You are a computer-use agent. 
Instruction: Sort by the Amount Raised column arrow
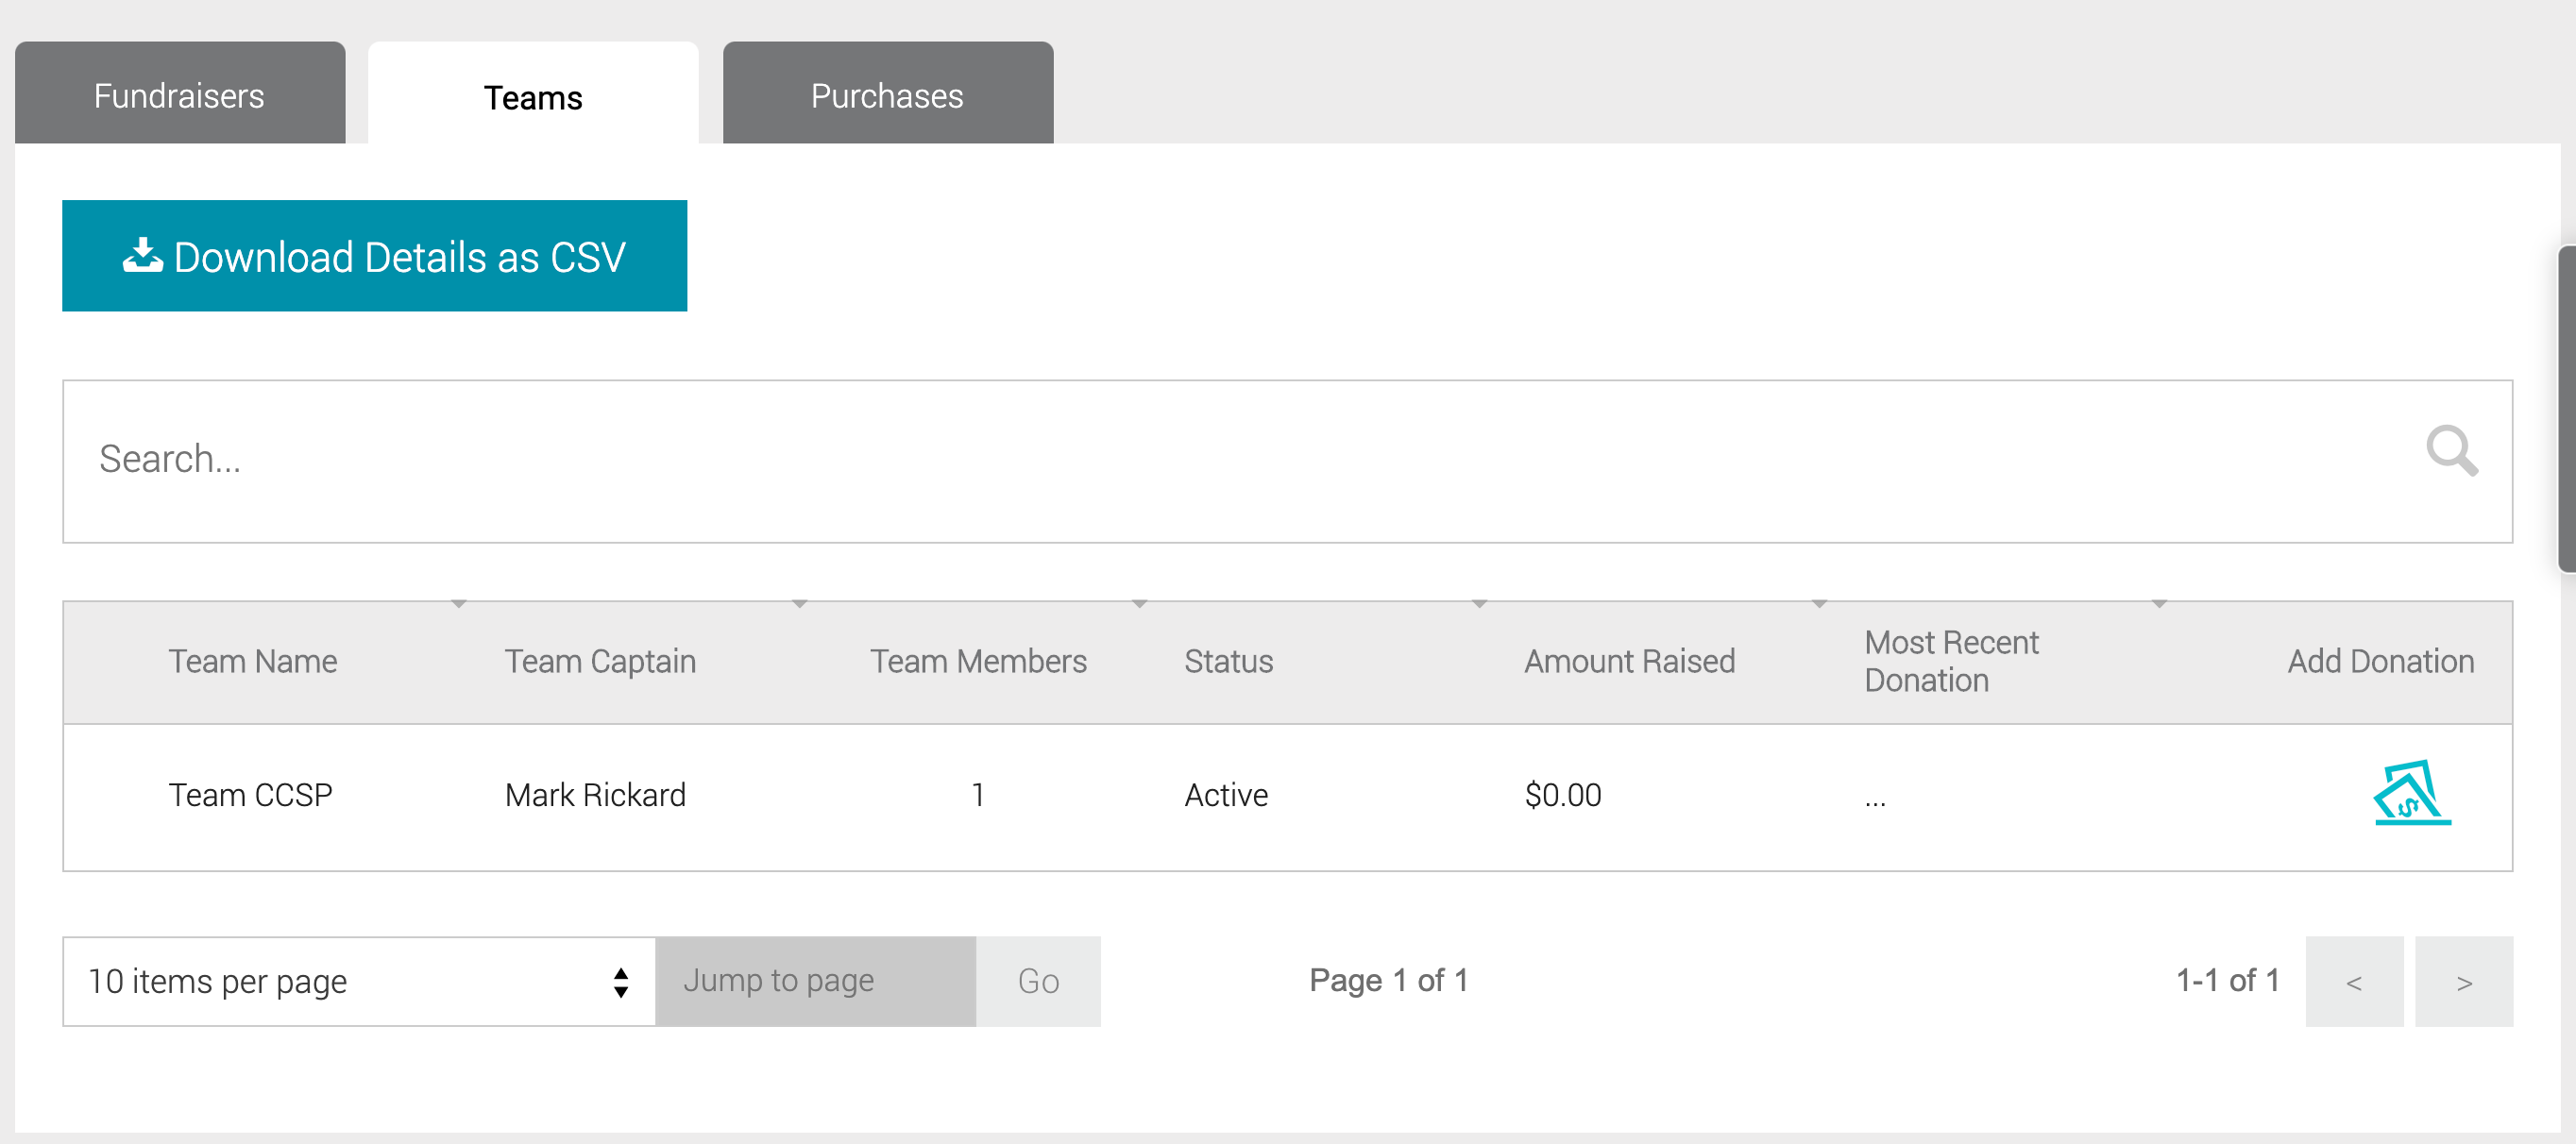pyautogui.click(x=1819, y=604)
